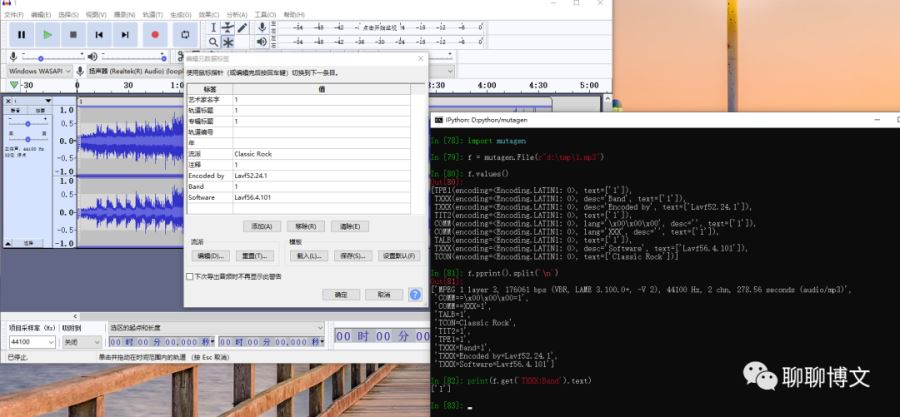Click the template 保存(S)... button
Viewport: 900px width, 417px height.
353,256
